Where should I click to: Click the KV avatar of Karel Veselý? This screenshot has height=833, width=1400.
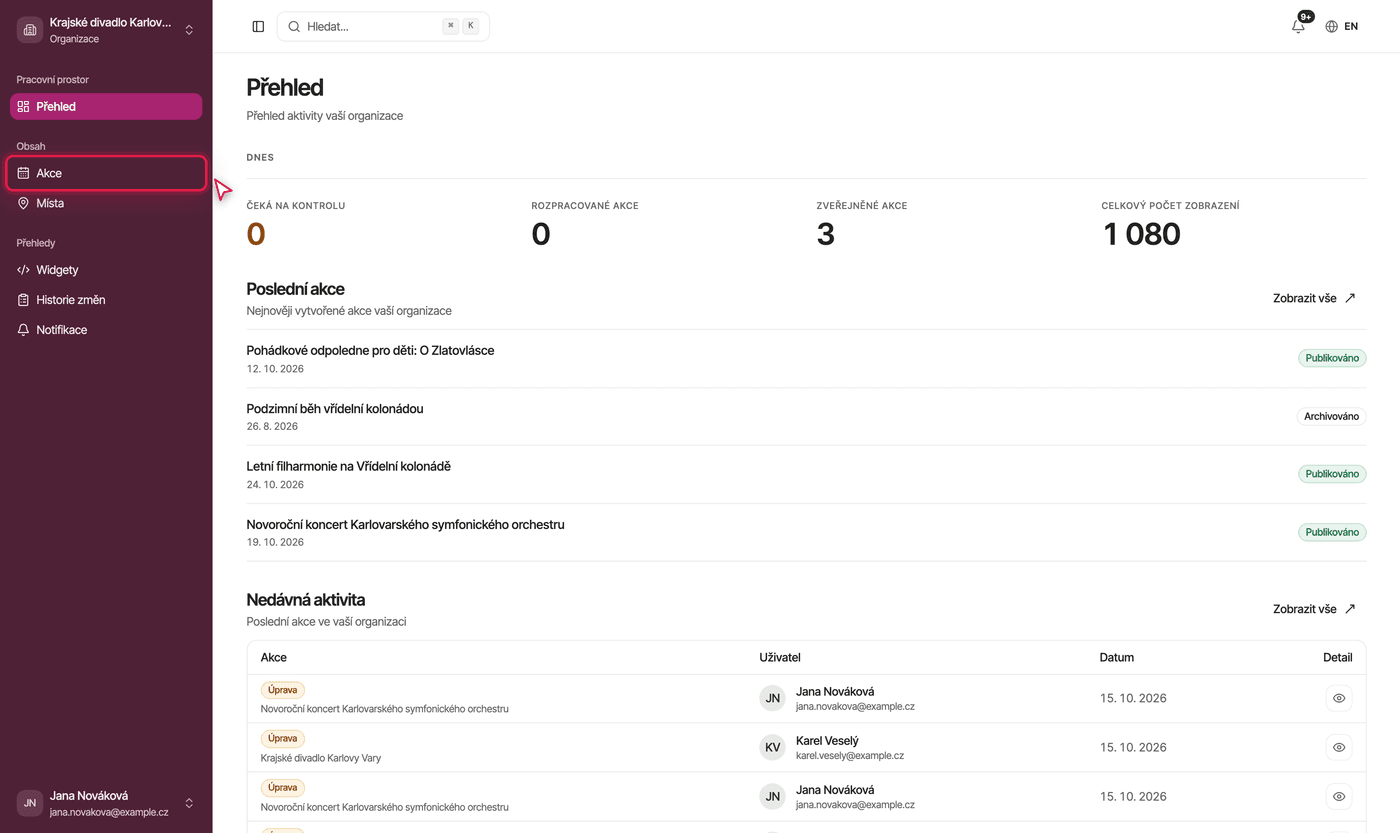point(773,747)
